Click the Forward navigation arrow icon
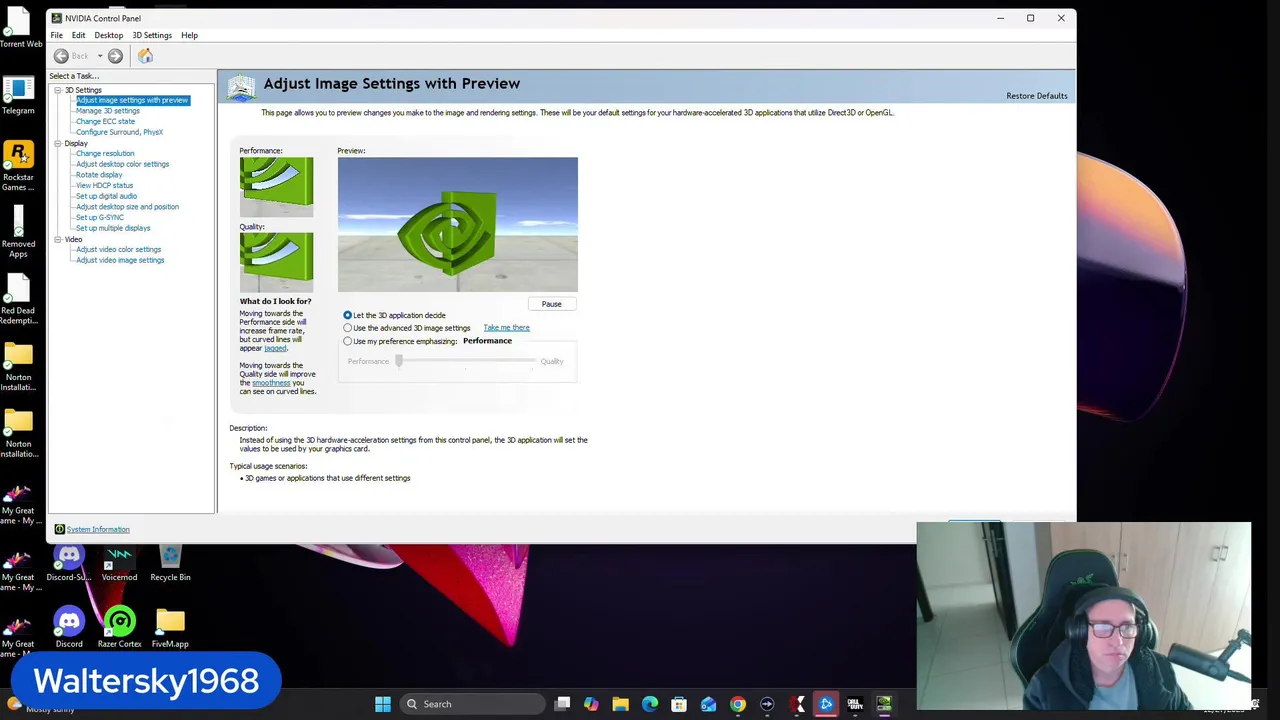Screen dimensions: 1280x720 tap(115, 56)
